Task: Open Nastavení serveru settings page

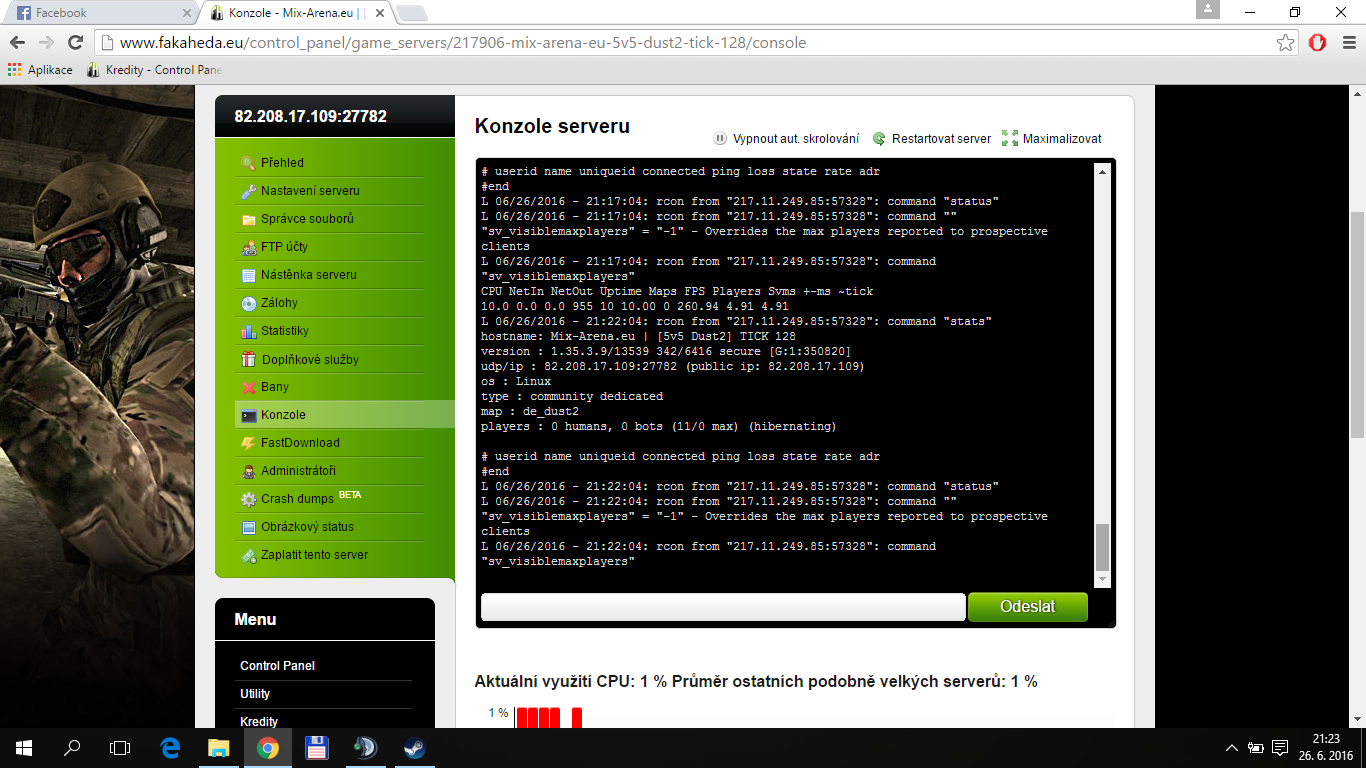Action: 309,191
